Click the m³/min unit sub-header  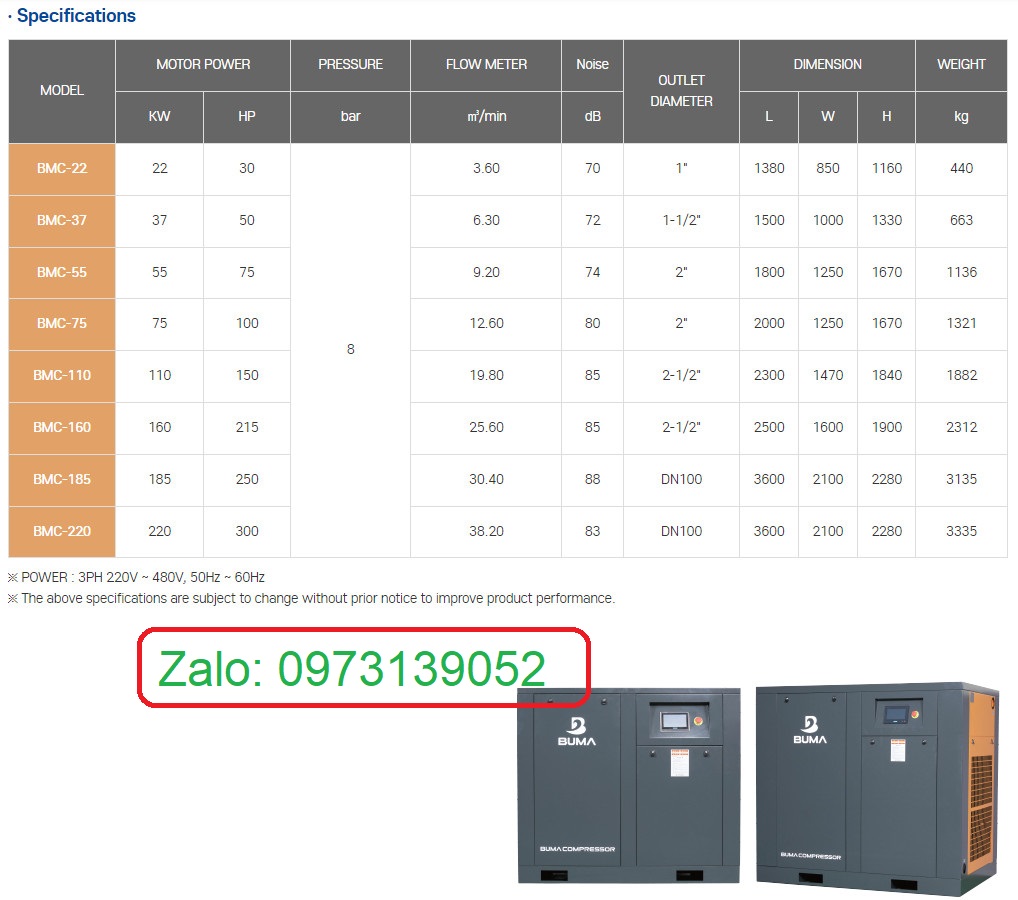pyautogui.click(x=486, y=116)
